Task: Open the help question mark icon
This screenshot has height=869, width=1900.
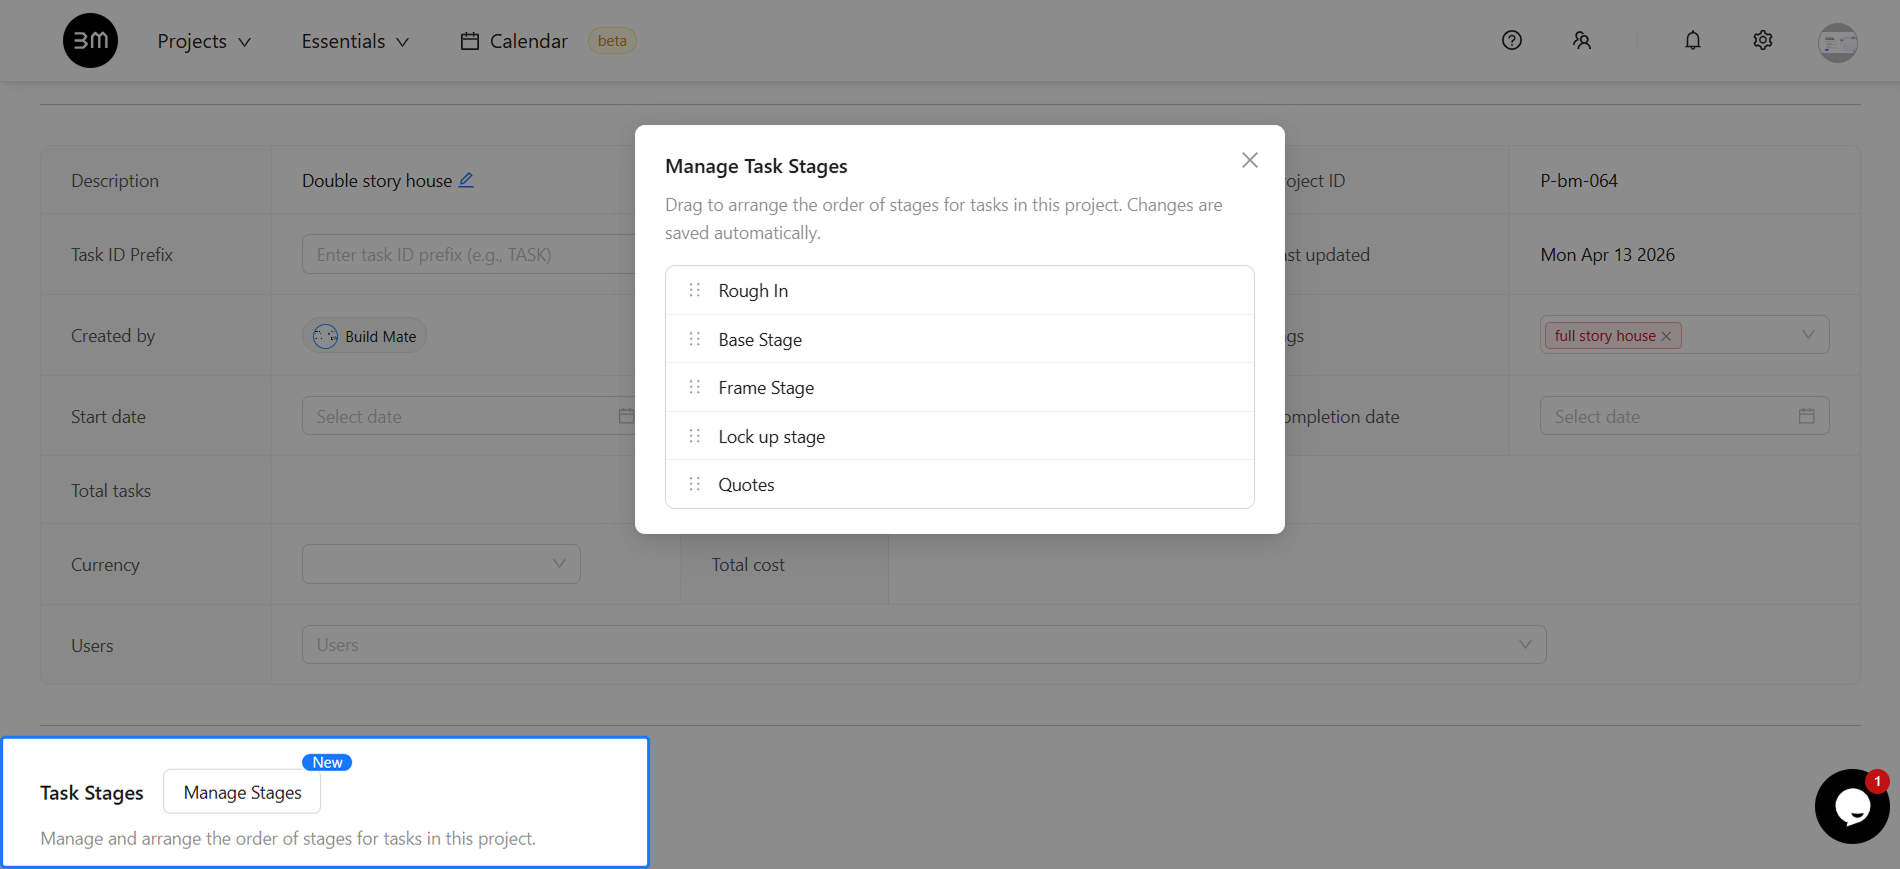Action: 1511,40
